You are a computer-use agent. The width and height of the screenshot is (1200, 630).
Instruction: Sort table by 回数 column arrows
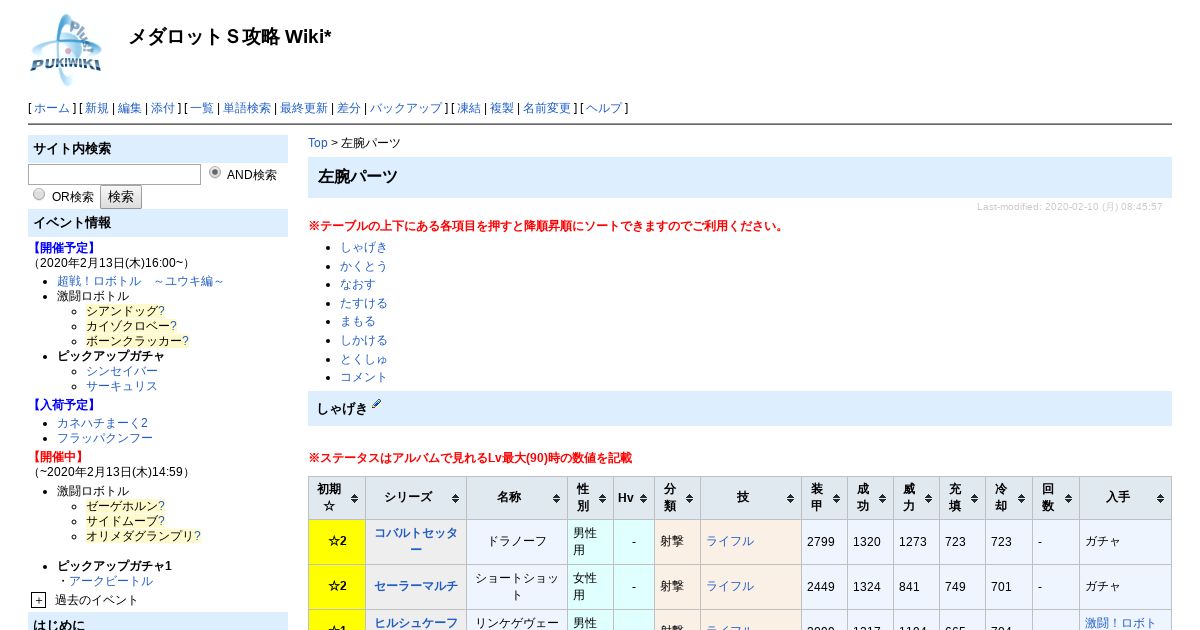click(x=1068, y=498)
